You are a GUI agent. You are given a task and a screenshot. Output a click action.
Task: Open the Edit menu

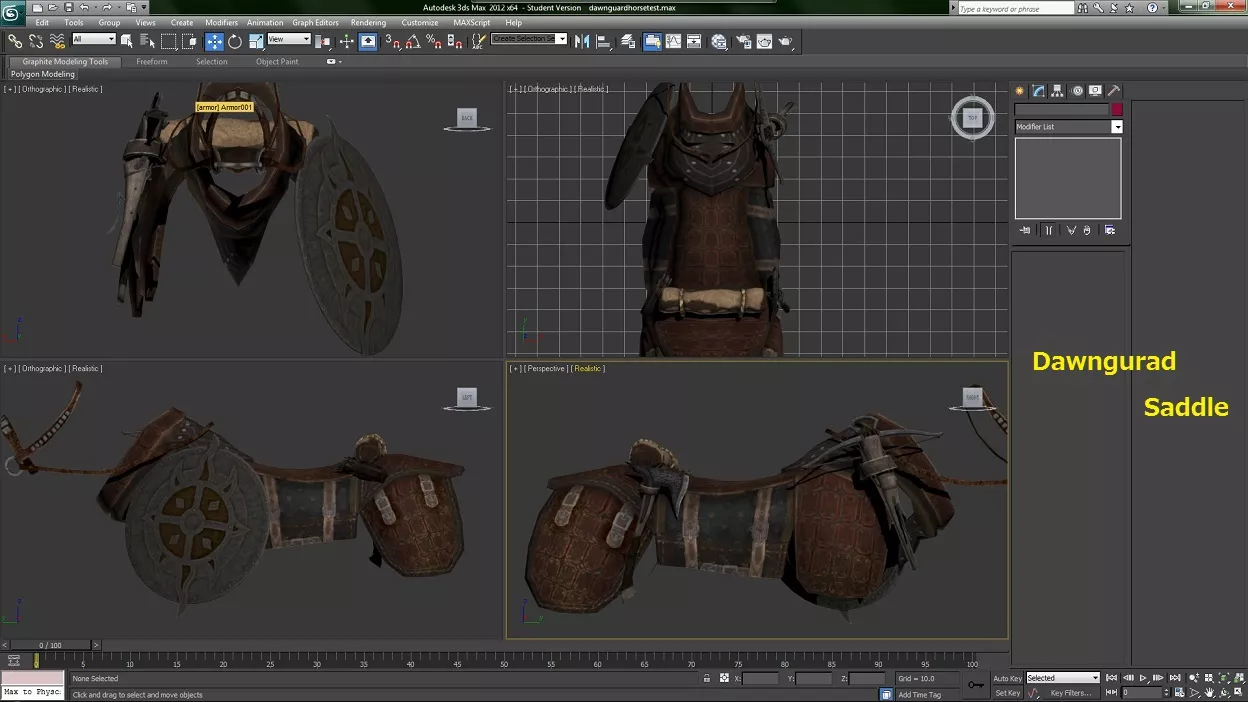tap(42, 22)
